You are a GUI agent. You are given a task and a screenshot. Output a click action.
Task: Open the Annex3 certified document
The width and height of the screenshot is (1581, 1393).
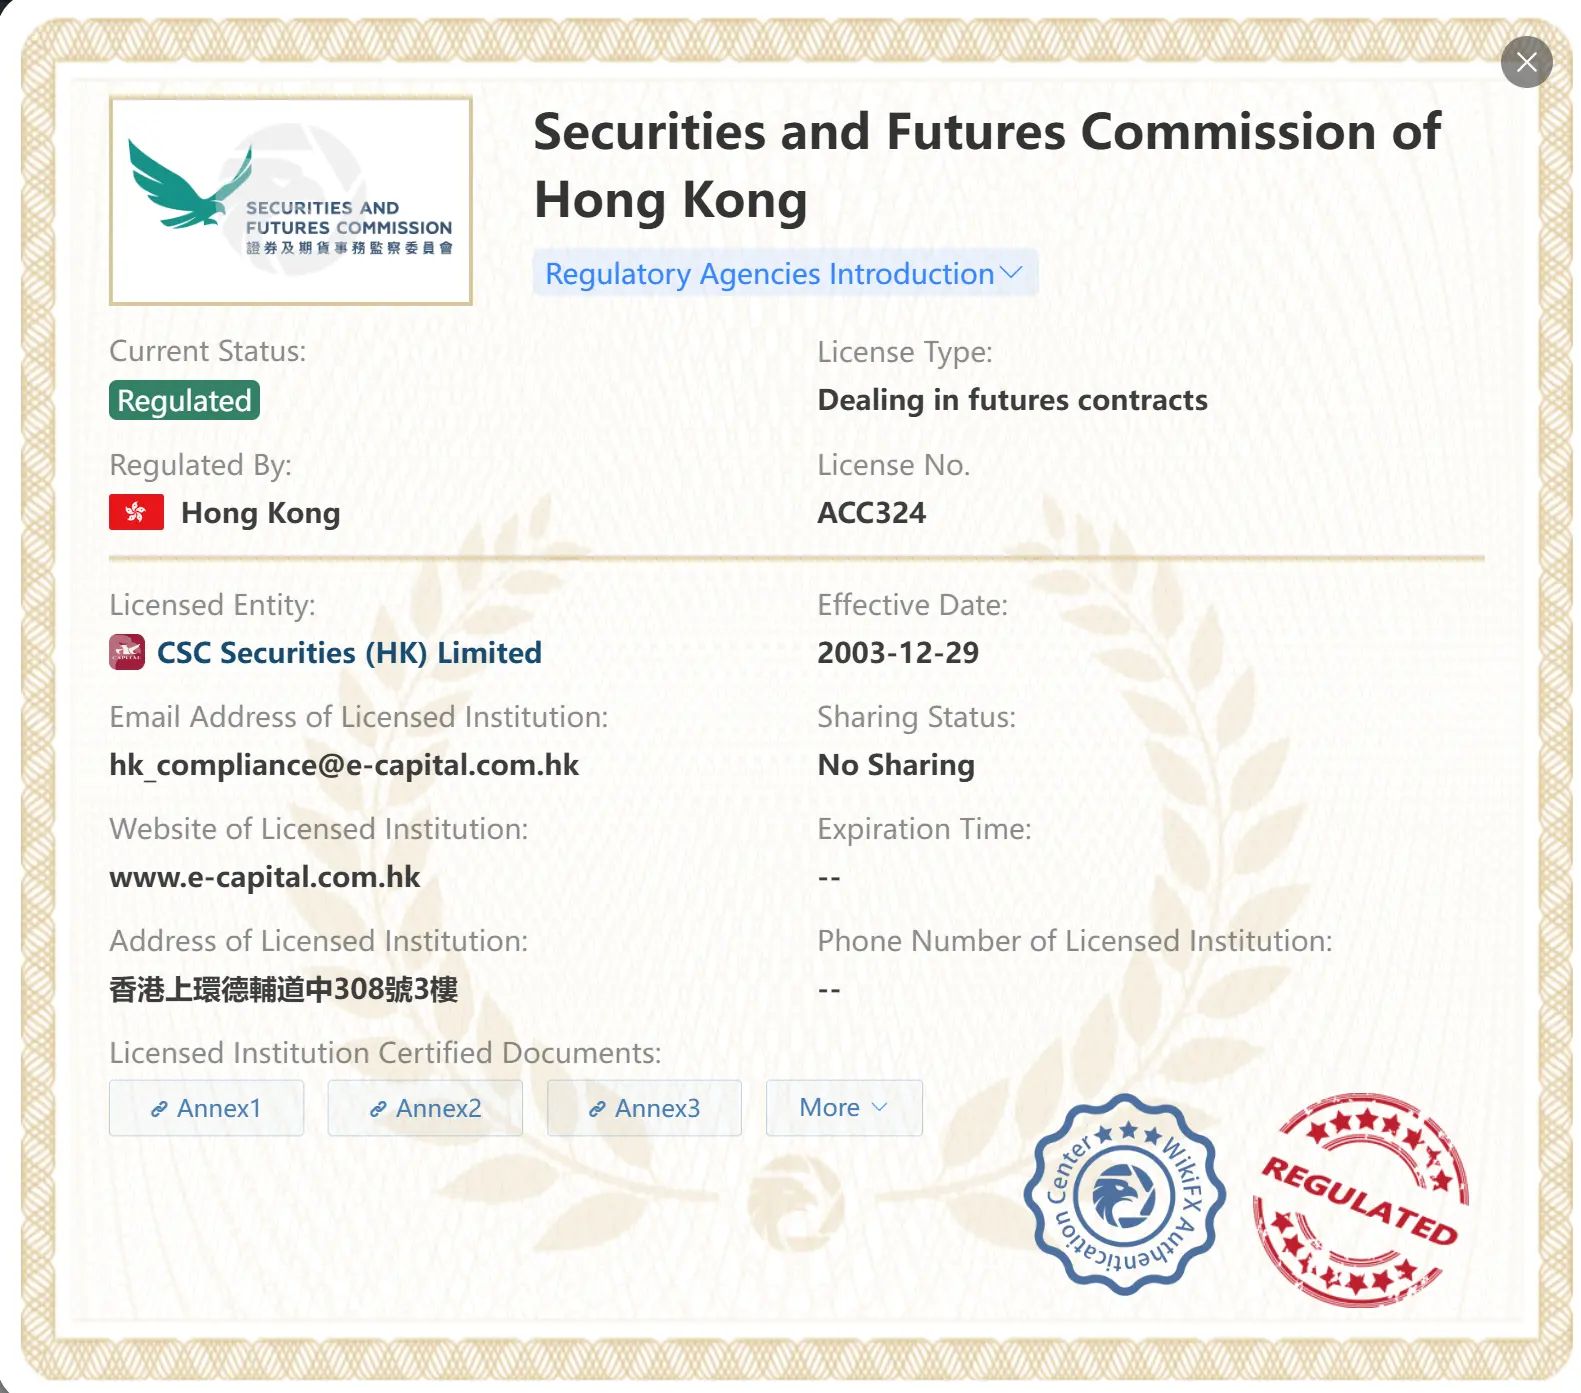click(644, 1108)
